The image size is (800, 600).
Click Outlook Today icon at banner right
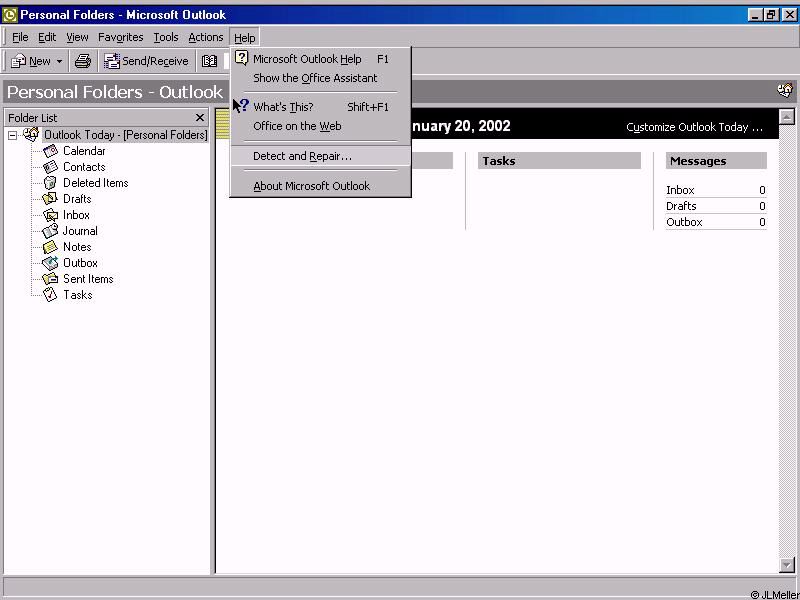785,91
